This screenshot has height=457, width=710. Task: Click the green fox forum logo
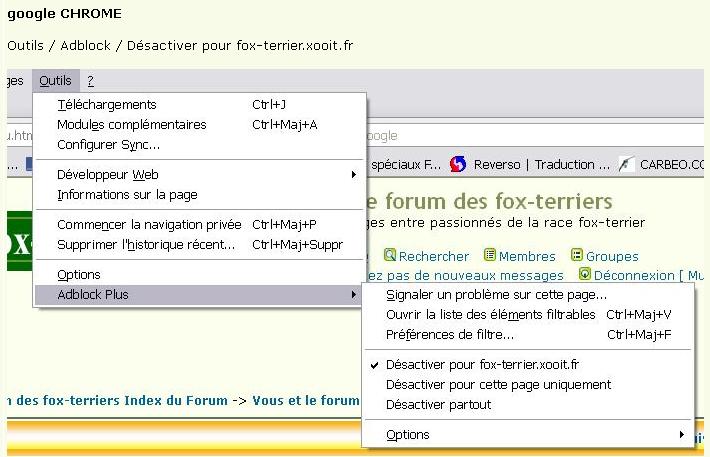point(19,241)
